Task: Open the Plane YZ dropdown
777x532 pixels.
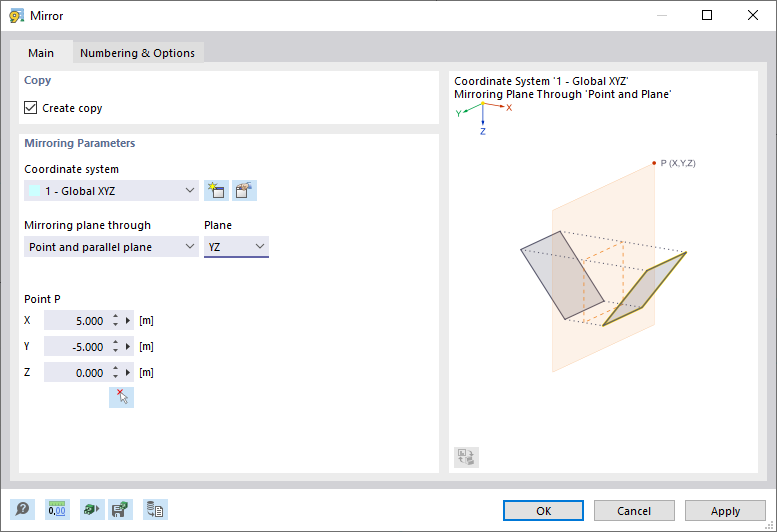Action: (236, 247)
